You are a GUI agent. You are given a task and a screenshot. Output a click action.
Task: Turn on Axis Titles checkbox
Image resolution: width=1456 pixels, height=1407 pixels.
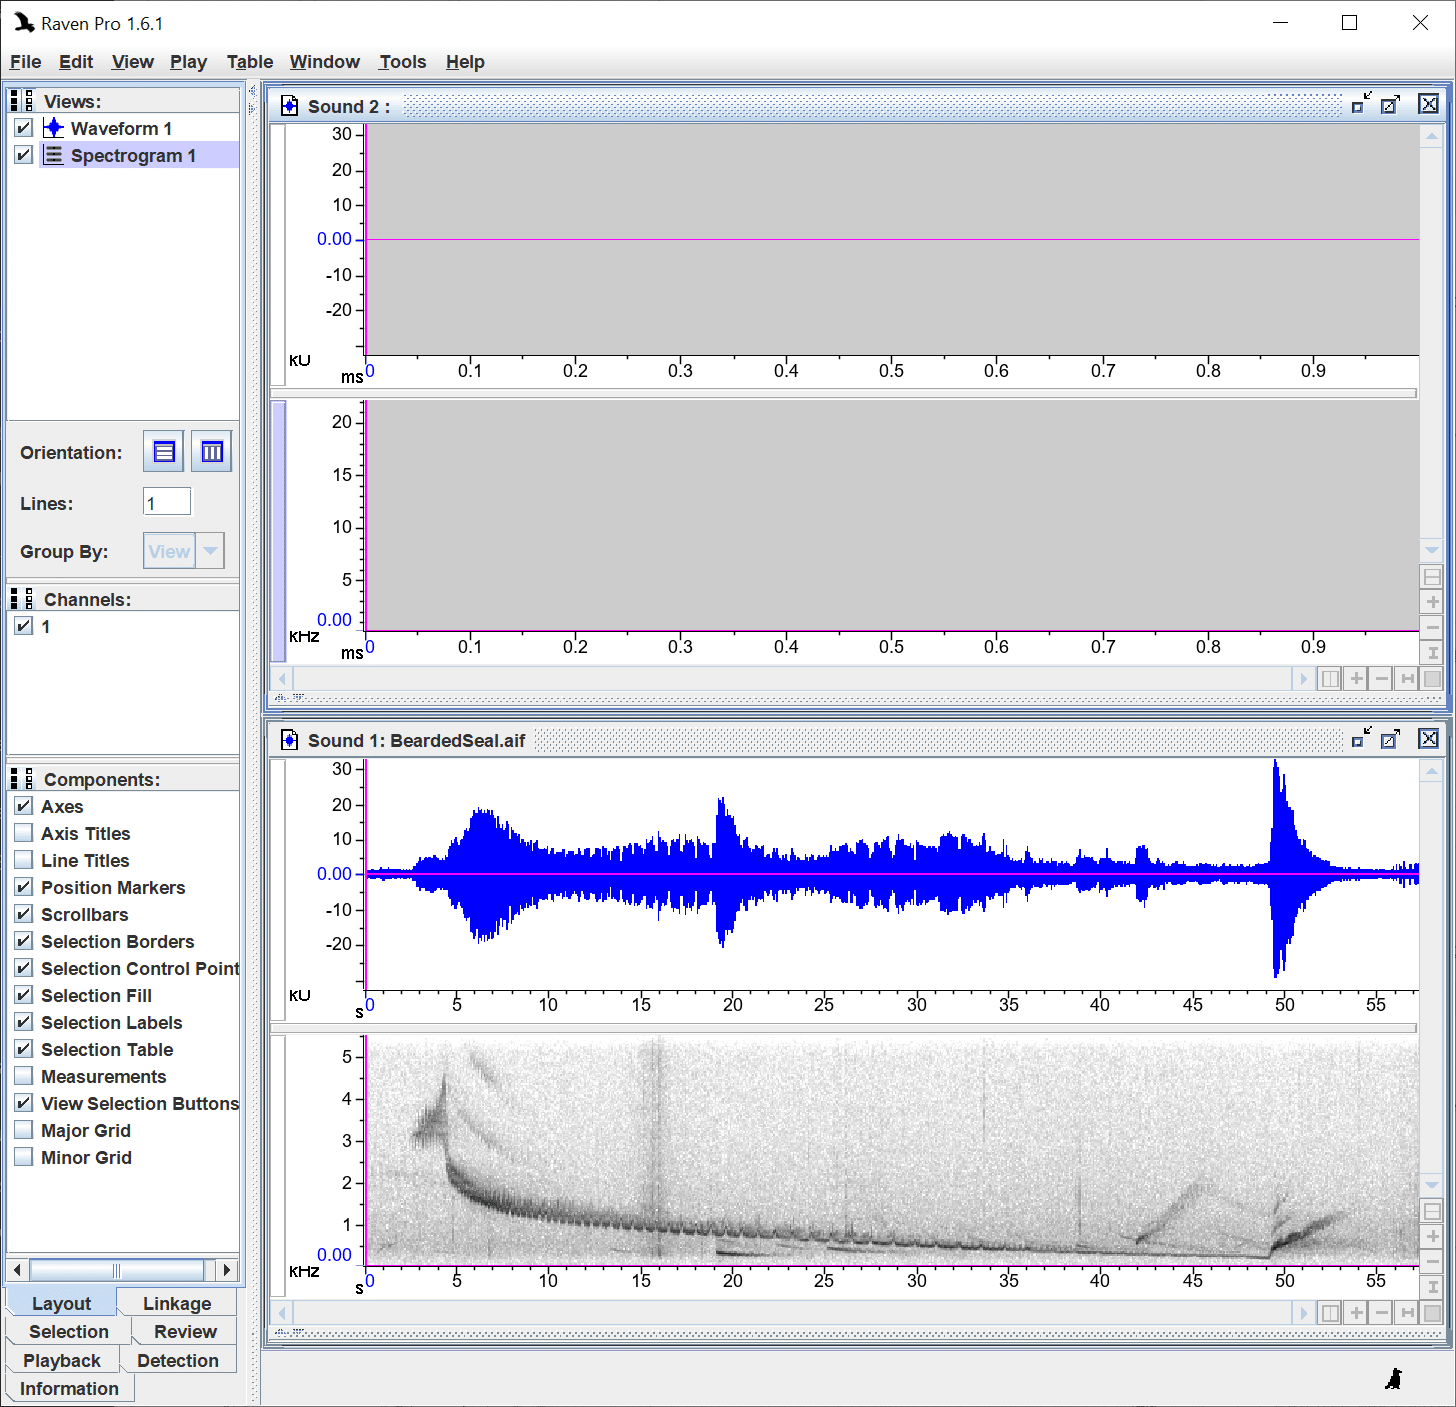click(24, 833)
